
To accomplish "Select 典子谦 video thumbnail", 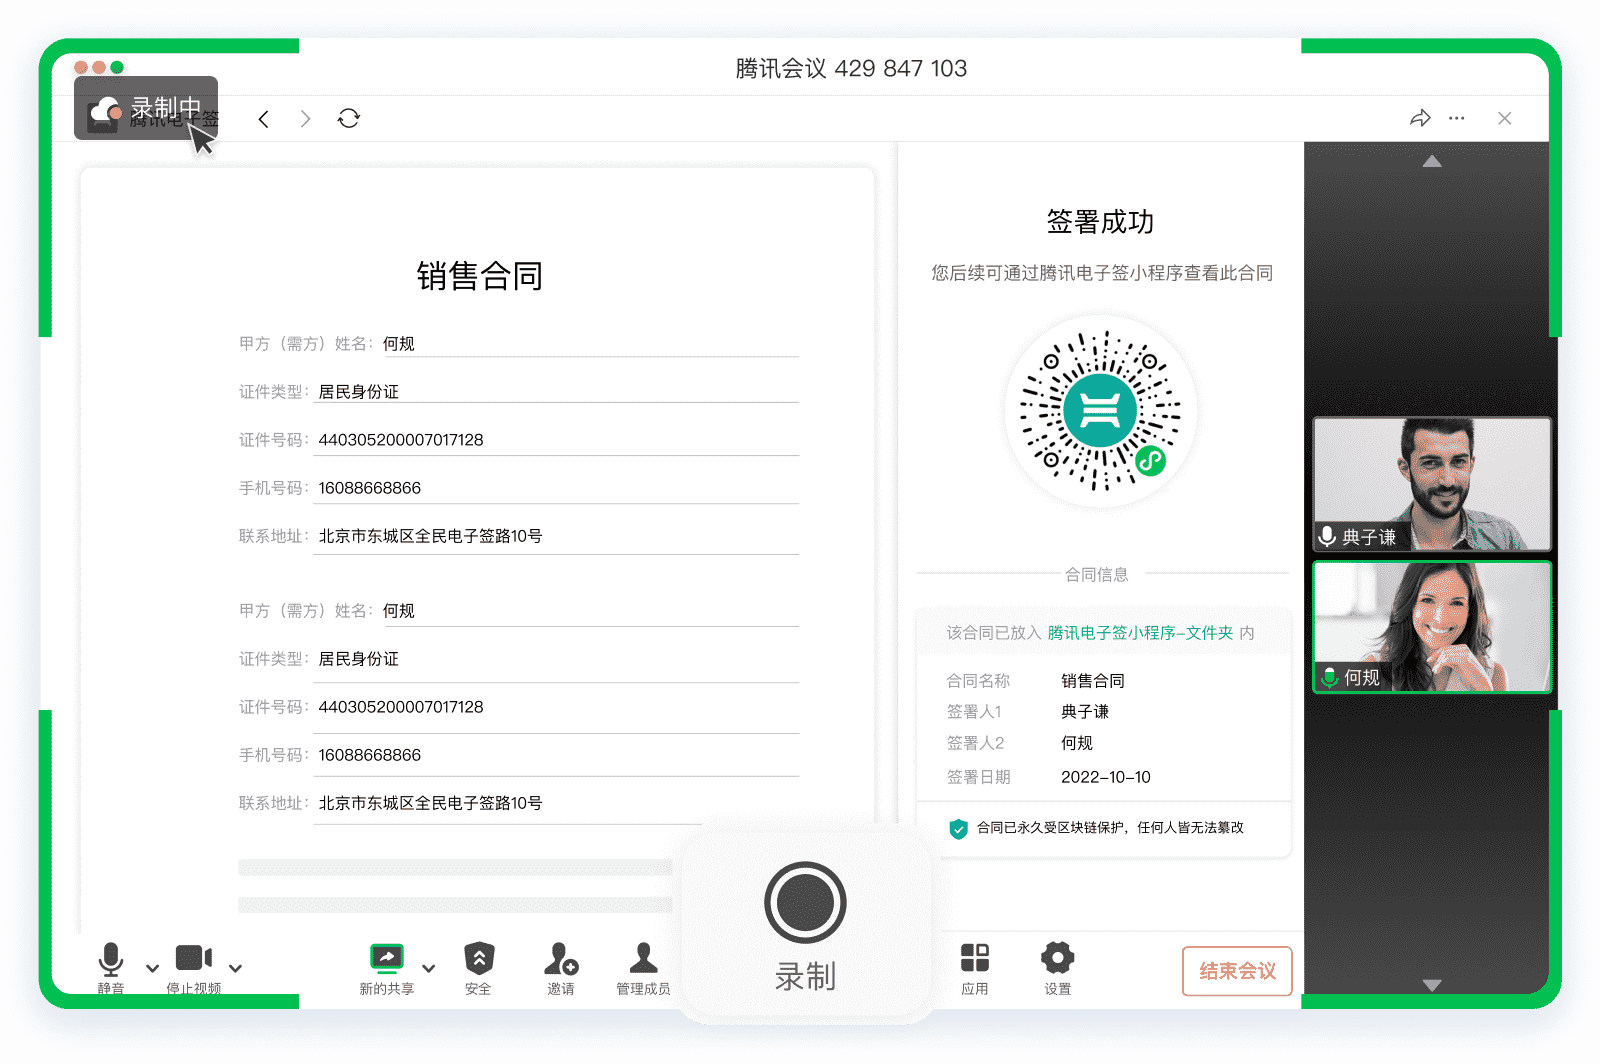I will click(1432, 484).
